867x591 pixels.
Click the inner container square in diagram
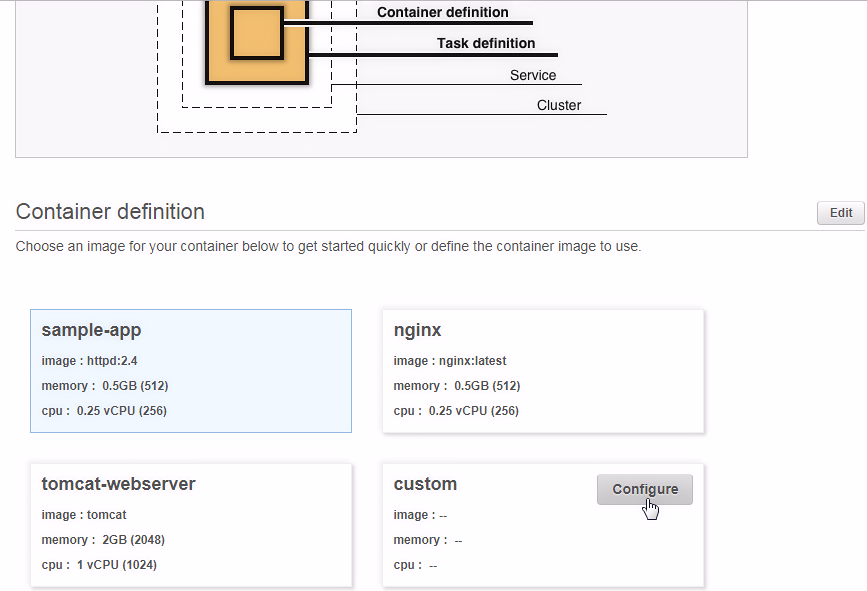point(257,33)
